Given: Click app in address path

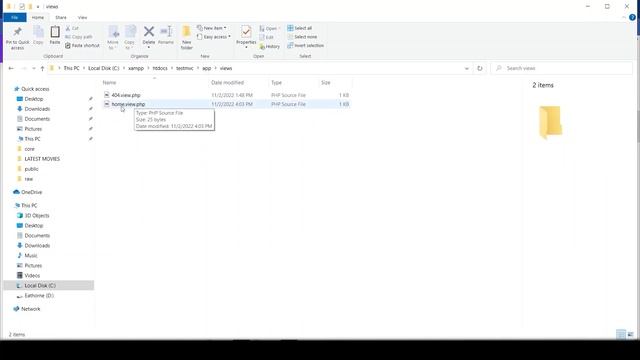Looking at the screenshot, I should pos(207,69).
